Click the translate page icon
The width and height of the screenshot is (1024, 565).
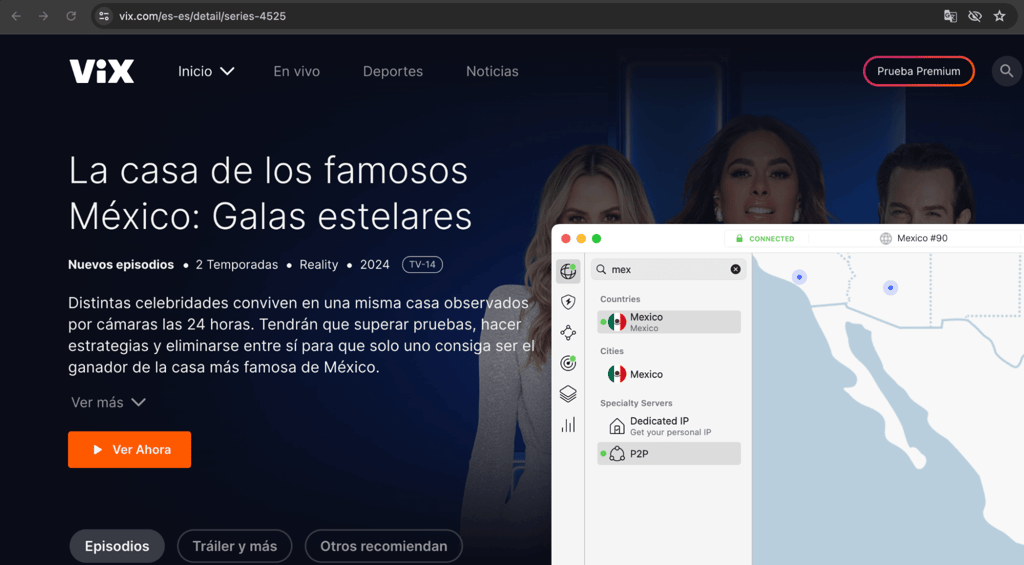950,16
